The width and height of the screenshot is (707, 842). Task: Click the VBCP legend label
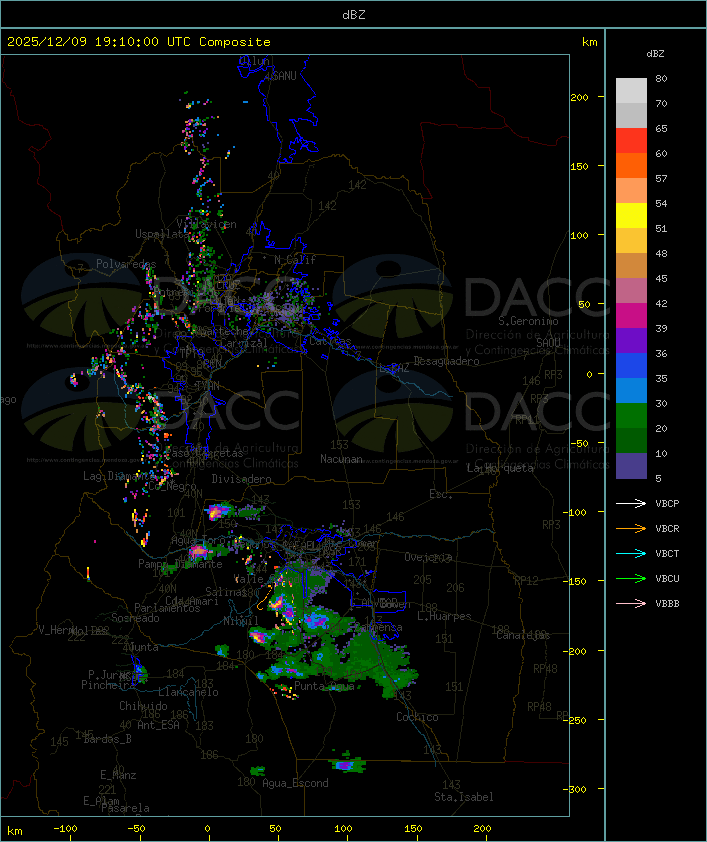point(667,504)
